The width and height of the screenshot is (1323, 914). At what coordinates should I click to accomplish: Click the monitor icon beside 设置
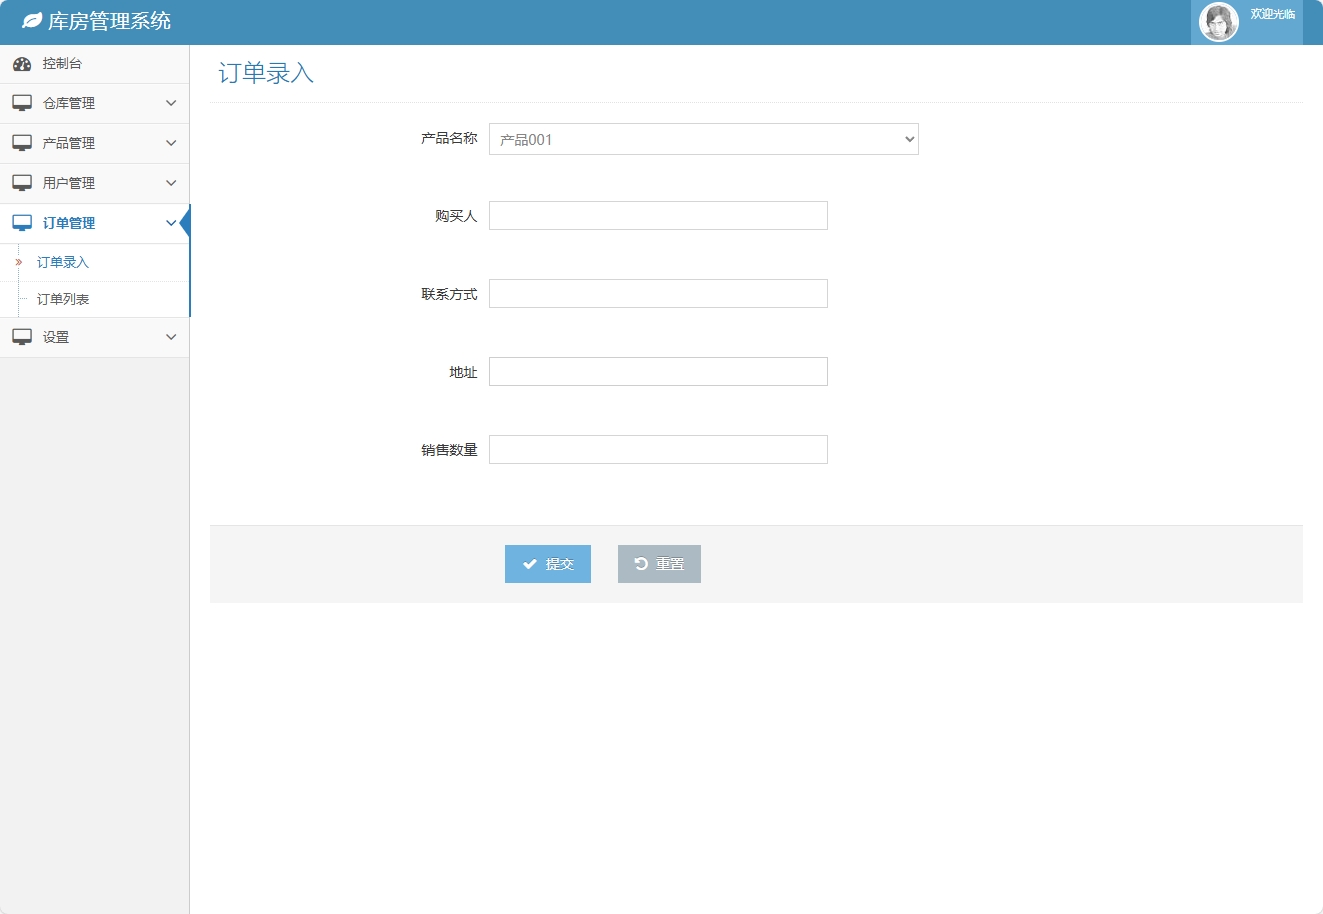tap(22, 337)
